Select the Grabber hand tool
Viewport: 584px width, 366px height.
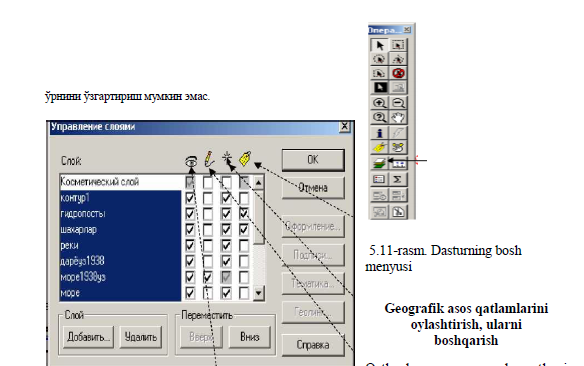[398, 118]
